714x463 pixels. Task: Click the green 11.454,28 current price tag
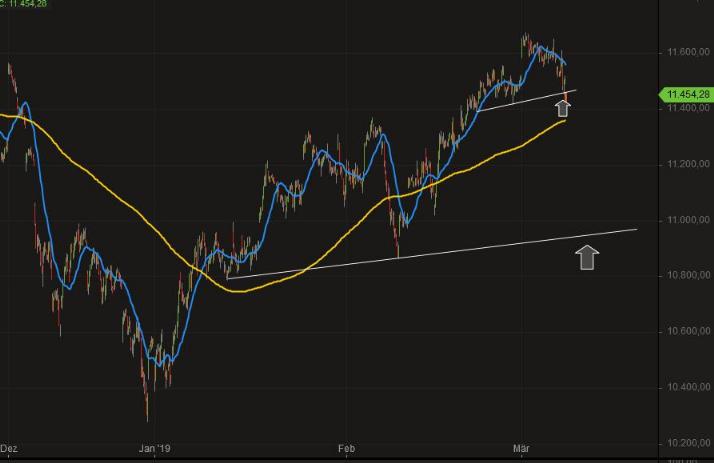point(686,94)
